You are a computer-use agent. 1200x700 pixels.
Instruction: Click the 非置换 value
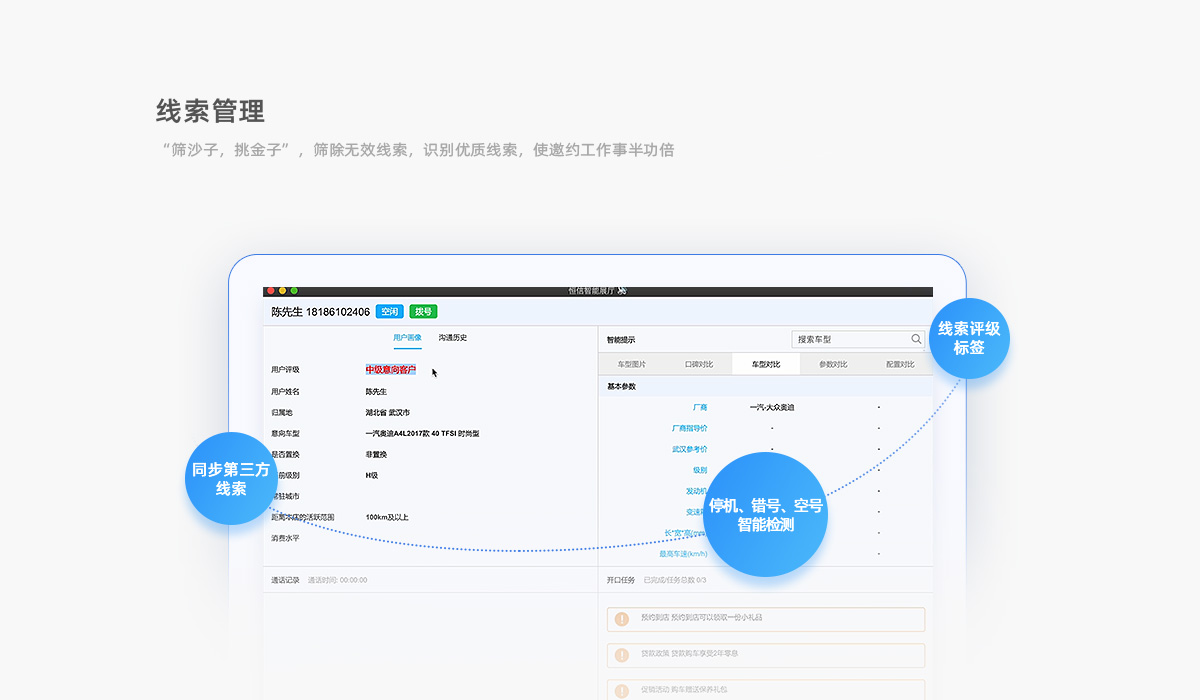[377, 454]
